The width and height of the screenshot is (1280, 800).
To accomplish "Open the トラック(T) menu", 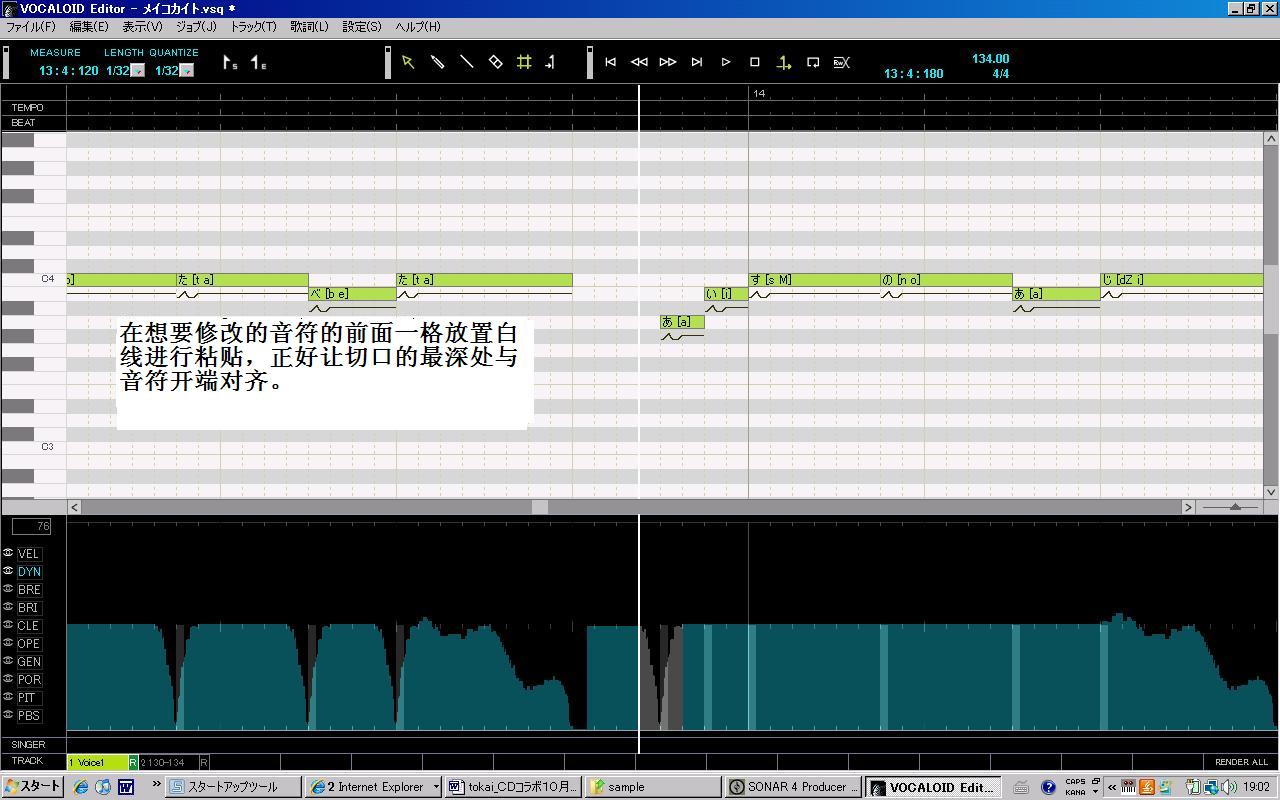I will click(253, 27).
